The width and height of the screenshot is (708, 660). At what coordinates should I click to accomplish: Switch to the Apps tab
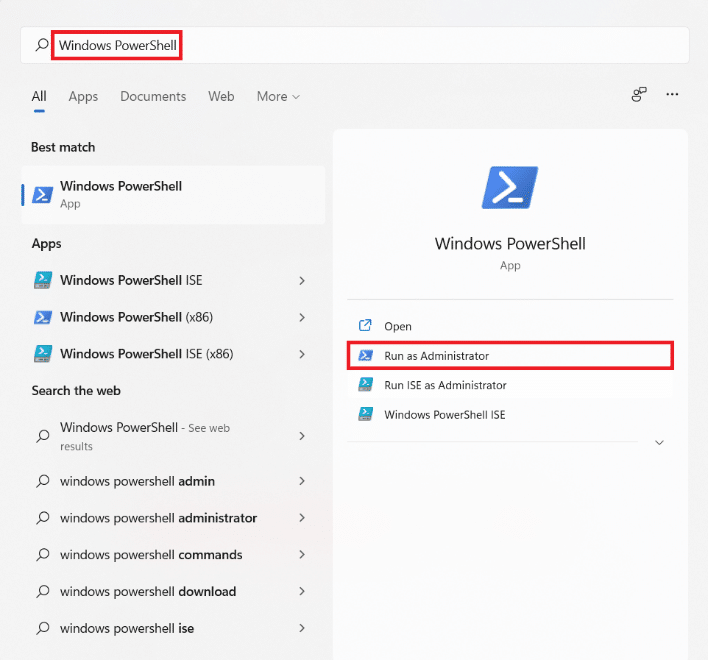pyautogui.click(x=83, y=96)
